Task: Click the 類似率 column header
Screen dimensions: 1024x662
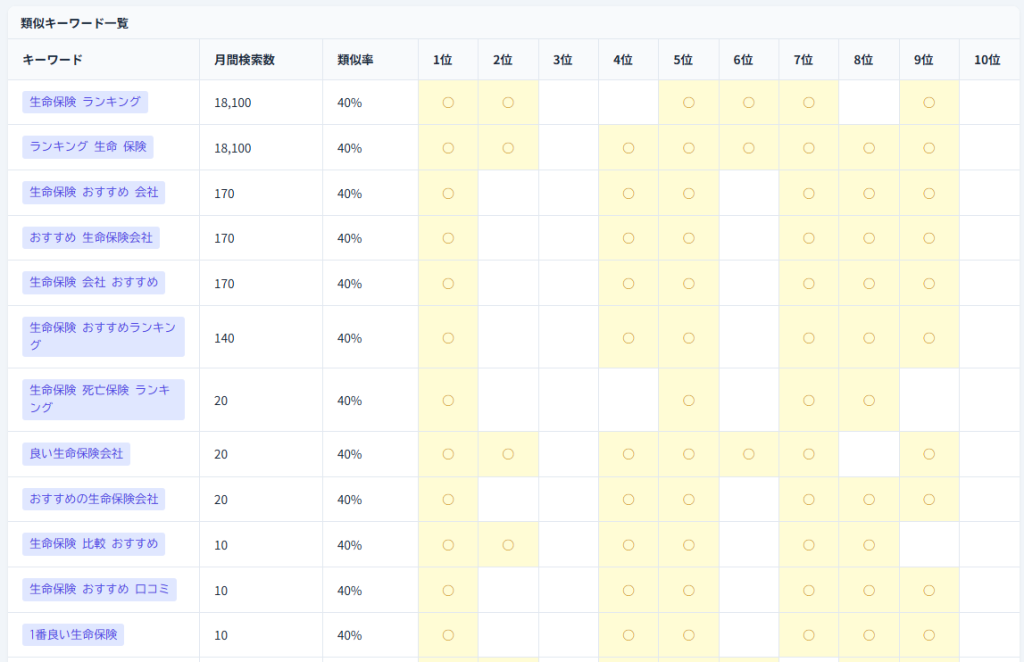Action: (355, 60)
